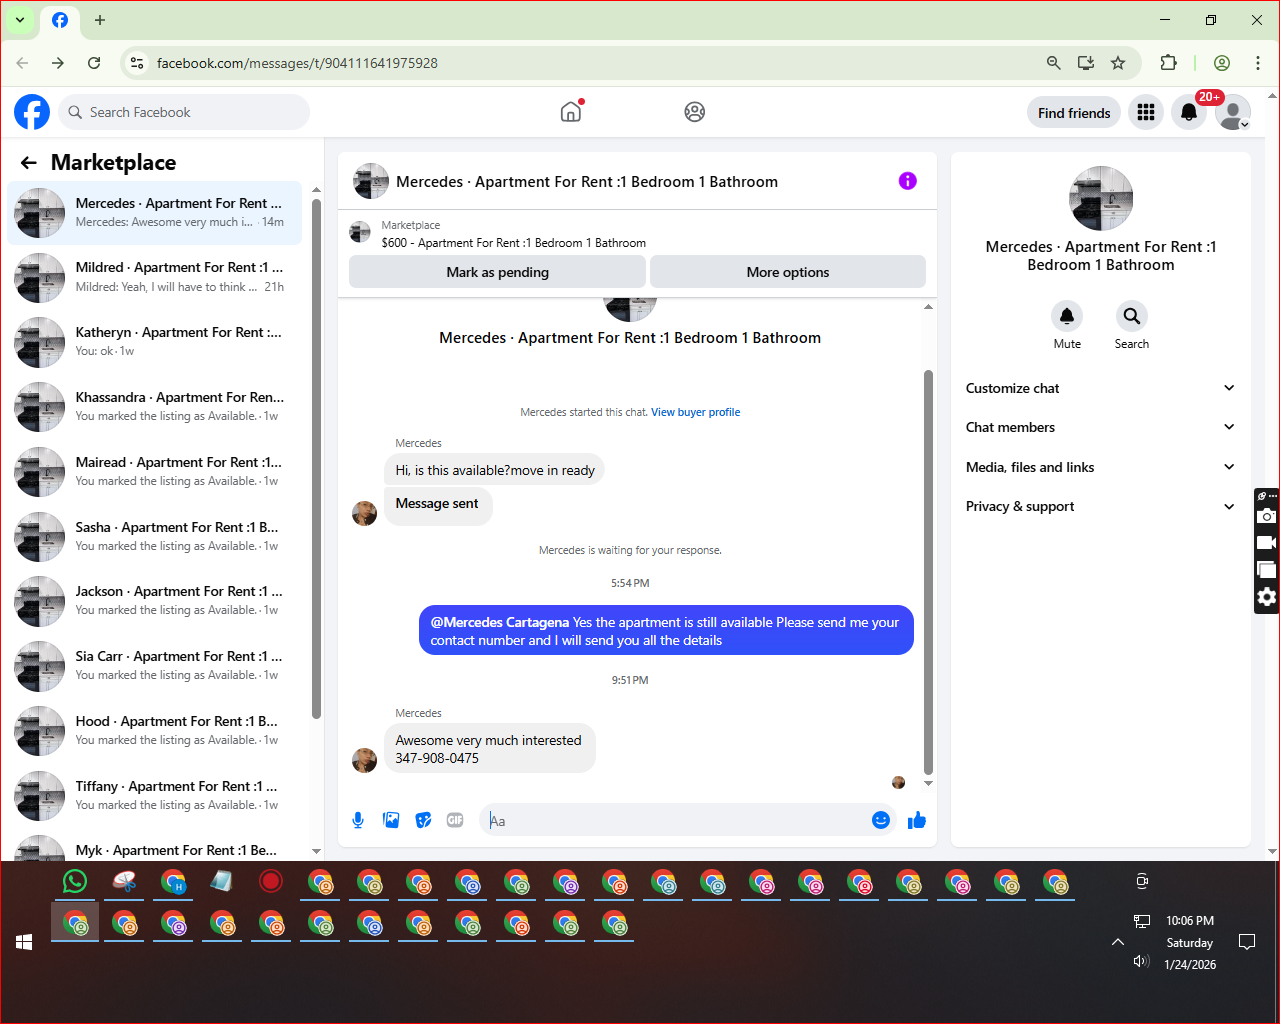Open the Facebook menu grid icon

coord(1146,112)
